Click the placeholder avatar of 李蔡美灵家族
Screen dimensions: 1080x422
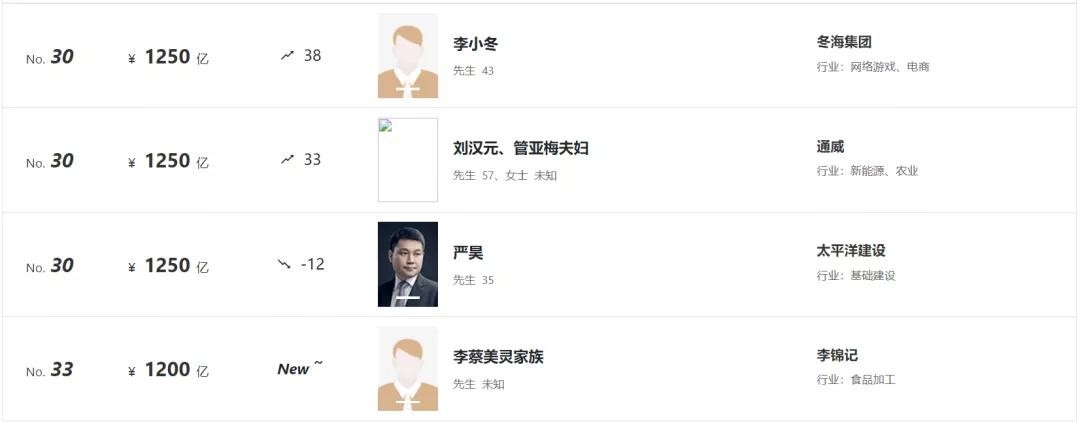point(407,369)
